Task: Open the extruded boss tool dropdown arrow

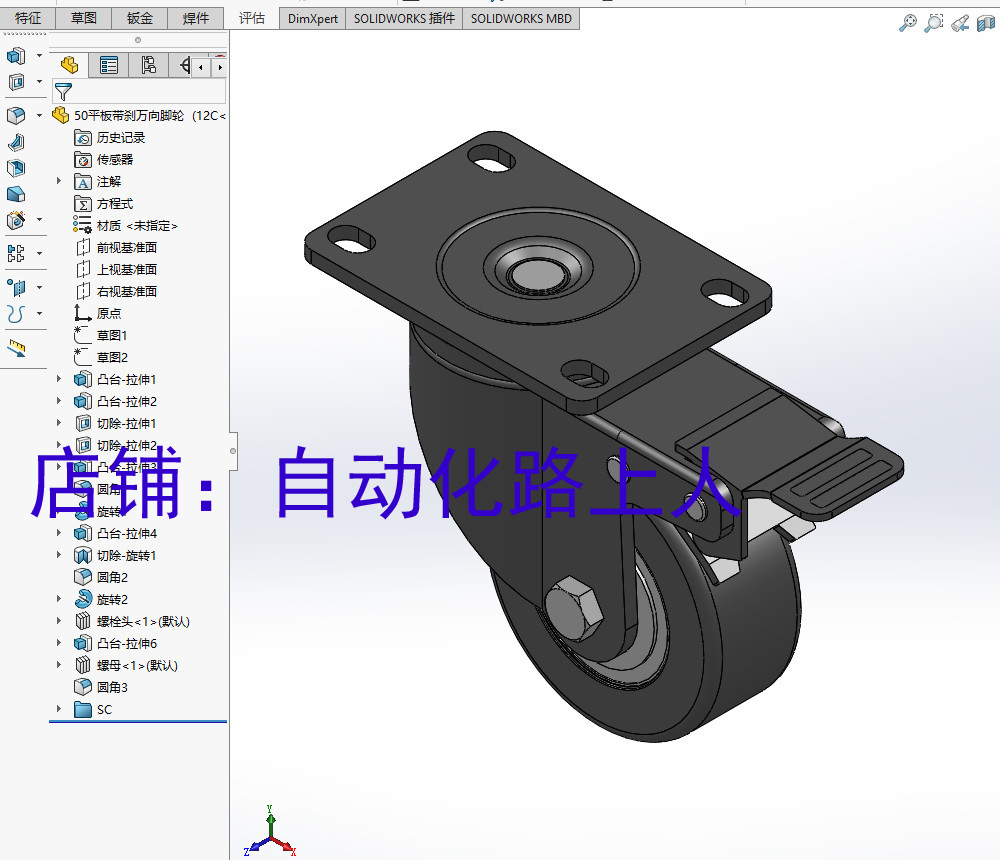Action: point(40,56)
